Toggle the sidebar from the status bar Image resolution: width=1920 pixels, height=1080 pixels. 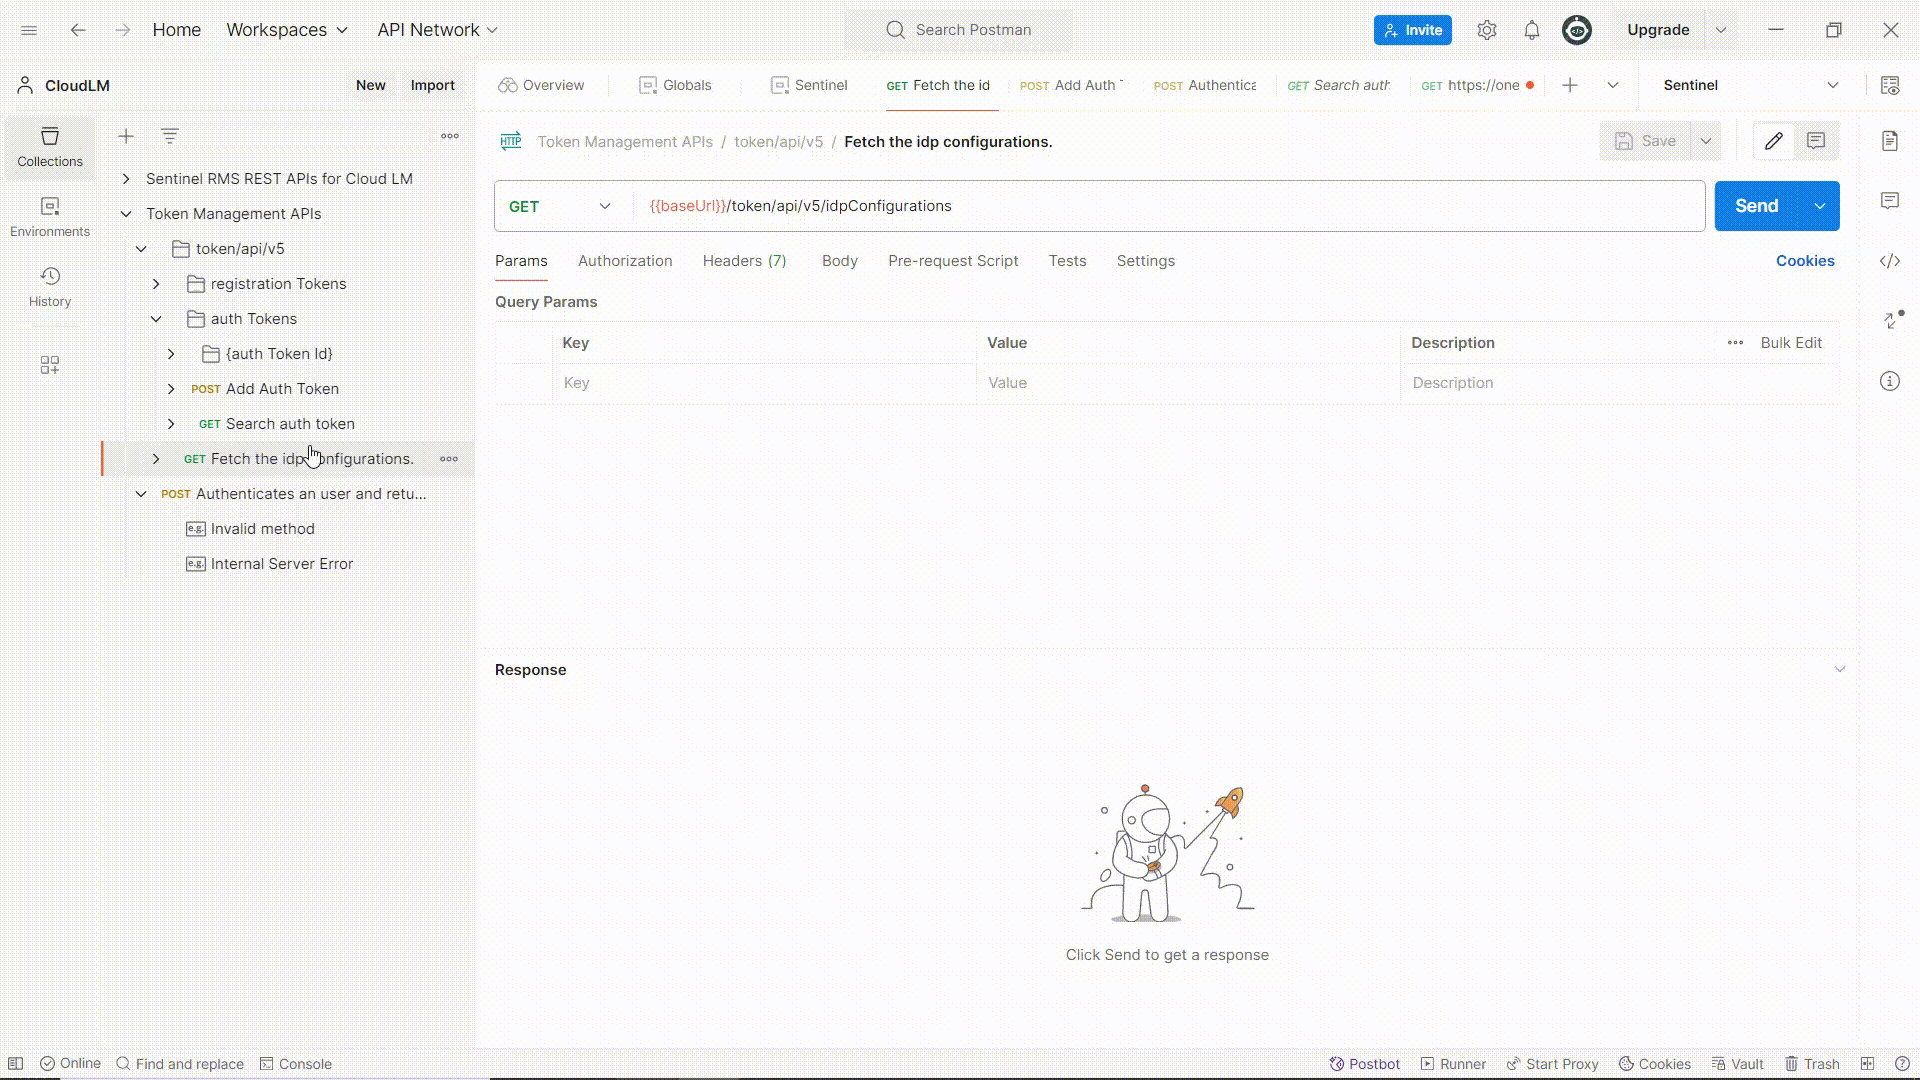coord(15,1064)
